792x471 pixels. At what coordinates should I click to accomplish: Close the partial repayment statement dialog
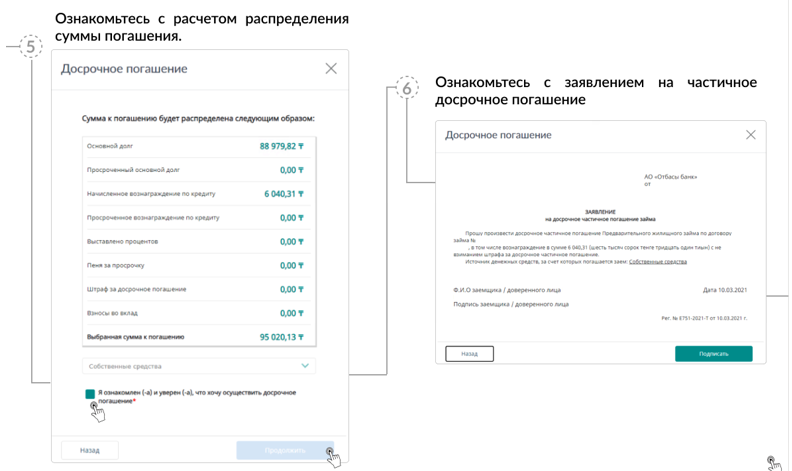coord(750,135)
